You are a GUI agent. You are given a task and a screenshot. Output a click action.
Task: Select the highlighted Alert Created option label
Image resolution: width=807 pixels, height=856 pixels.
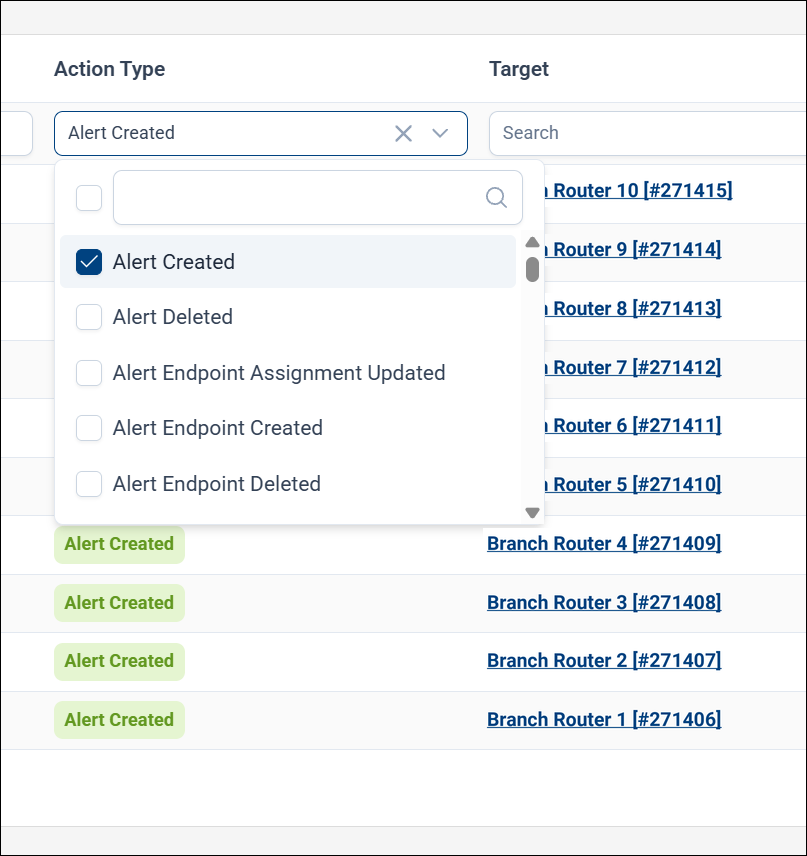tap(174, 262)
